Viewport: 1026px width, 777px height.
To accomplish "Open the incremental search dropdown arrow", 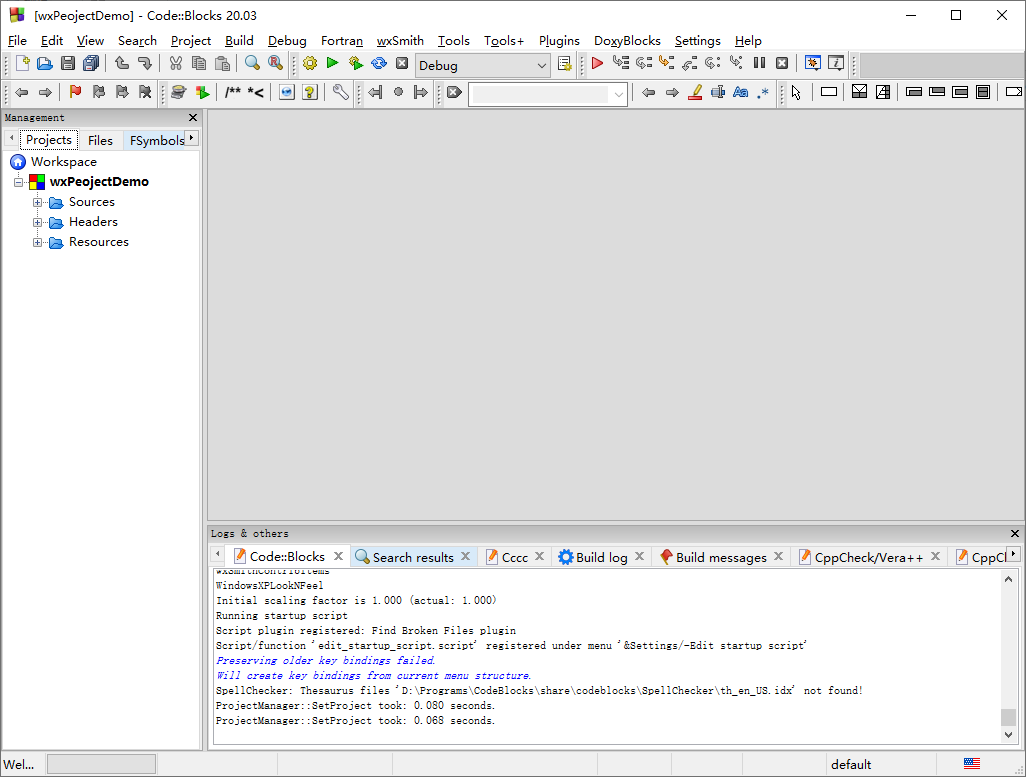I will coord(618,94).
